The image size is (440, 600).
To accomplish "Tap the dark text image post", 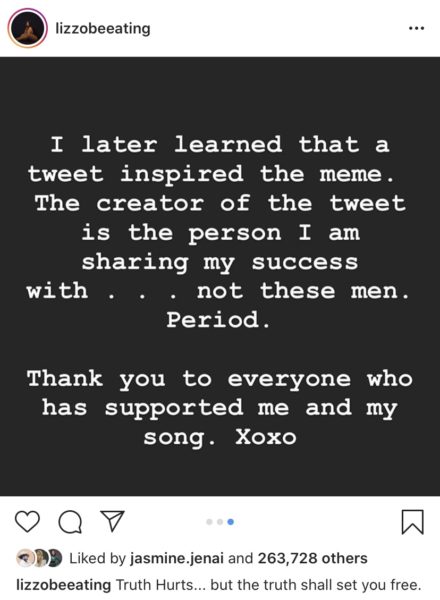I will 220,276.
